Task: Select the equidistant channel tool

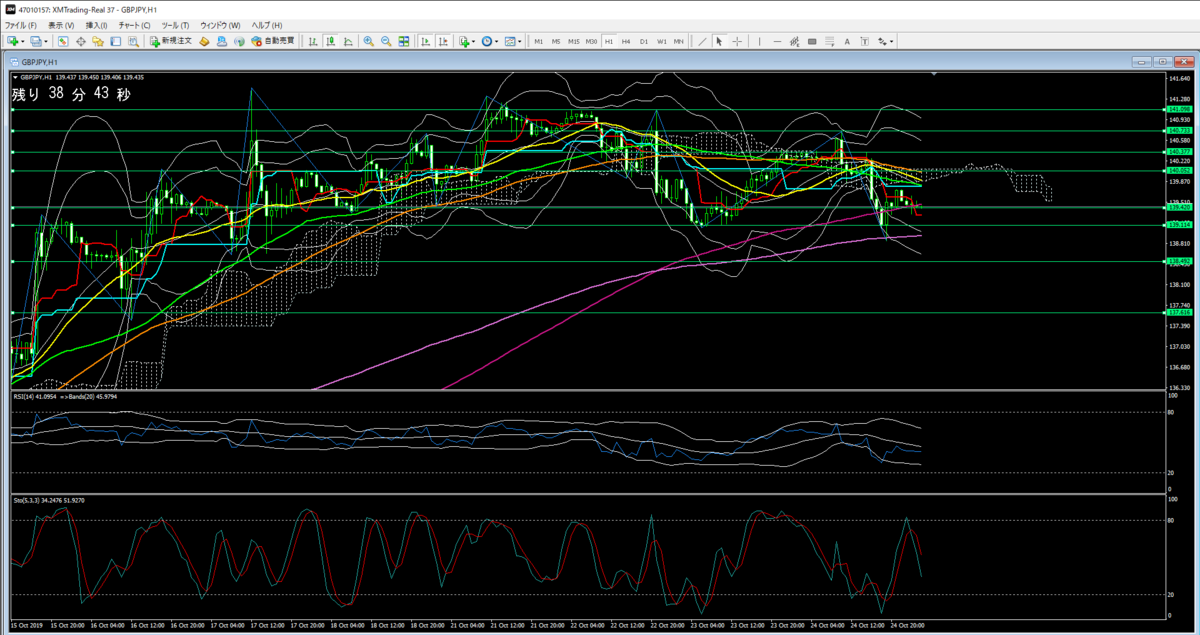Action: click(x=795, y=41)
